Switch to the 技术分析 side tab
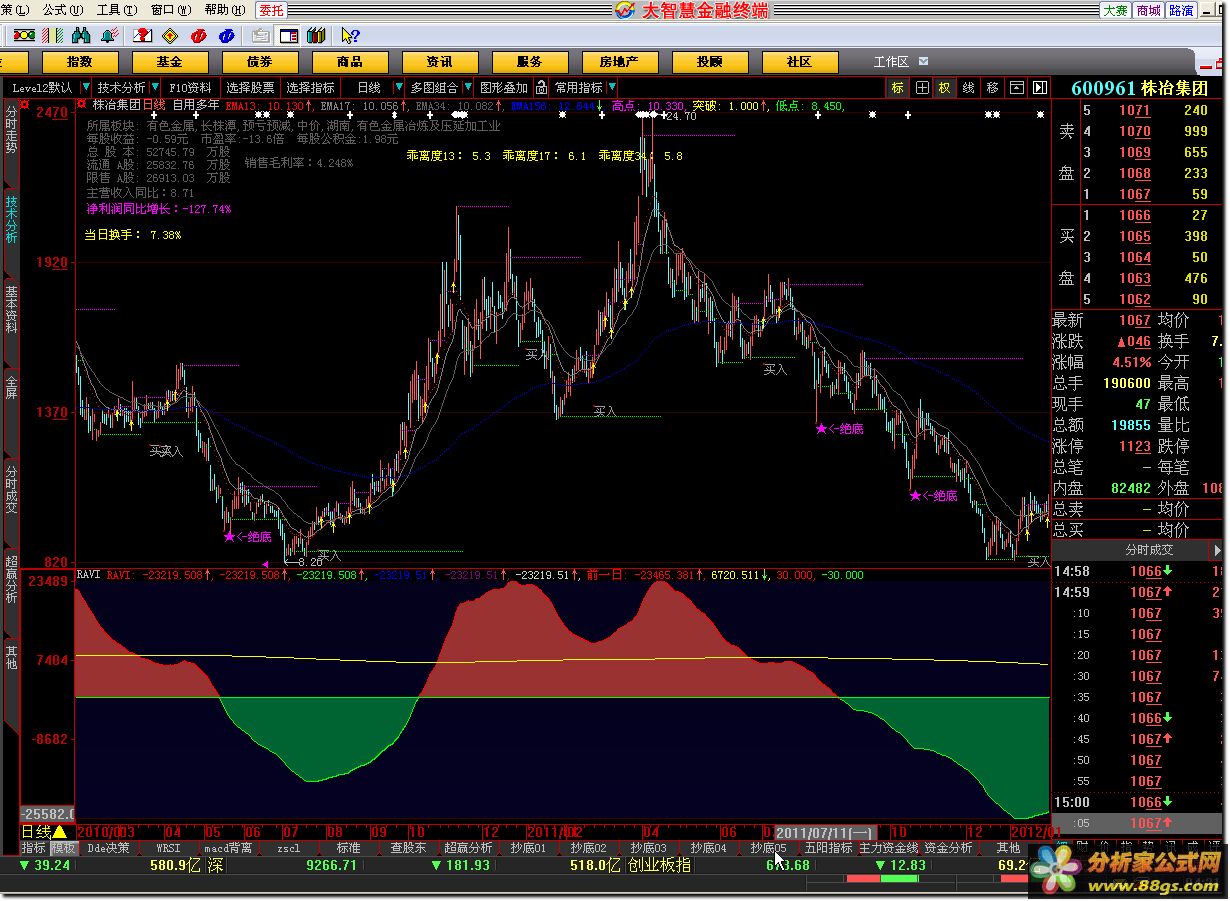Viewport: 1230px width, 901px height. click(x=11, y=219)
